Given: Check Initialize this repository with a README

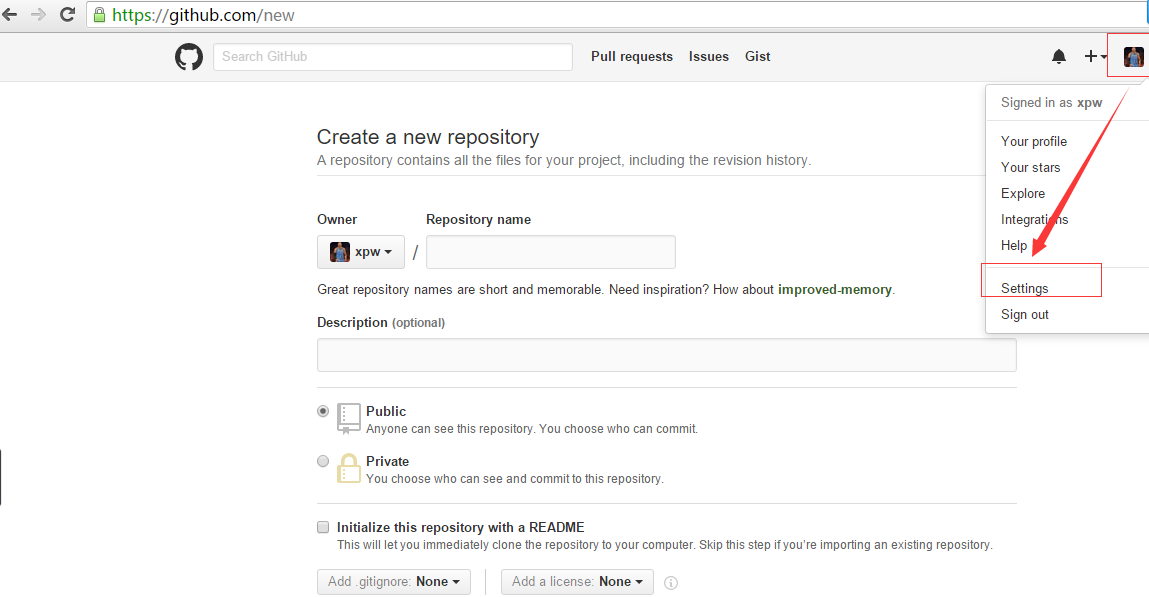Looking at the screenshot, I should point(323,527).
